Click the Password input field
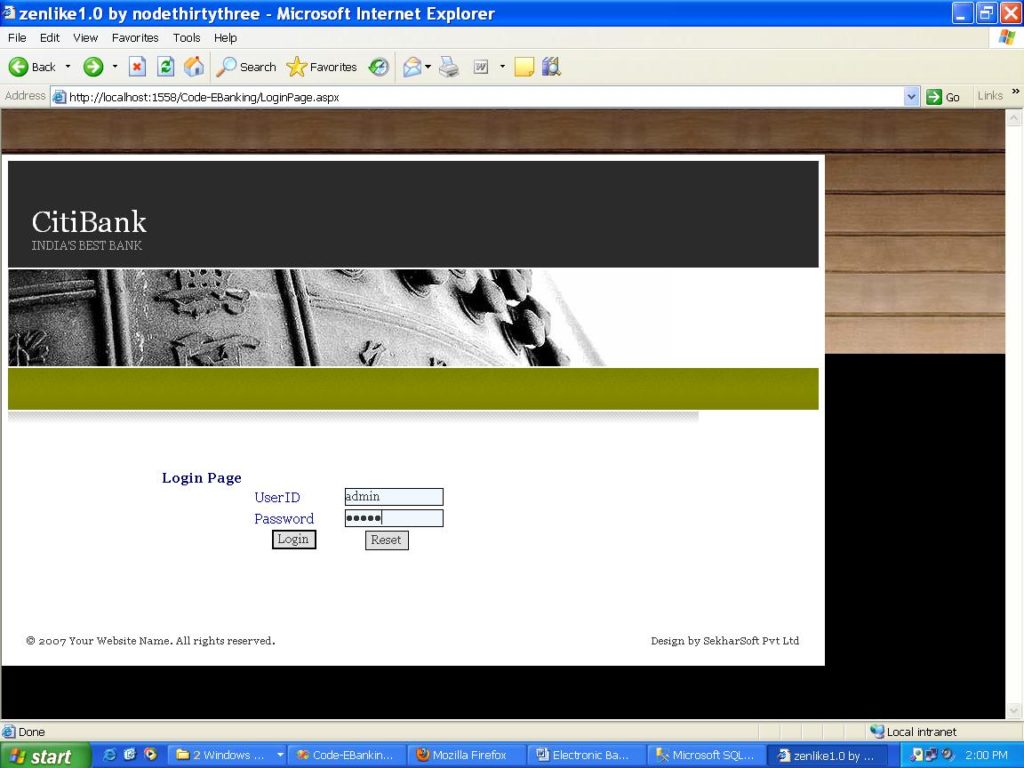This screenshot has width=1024, height=768. click(x=394, y=519)
